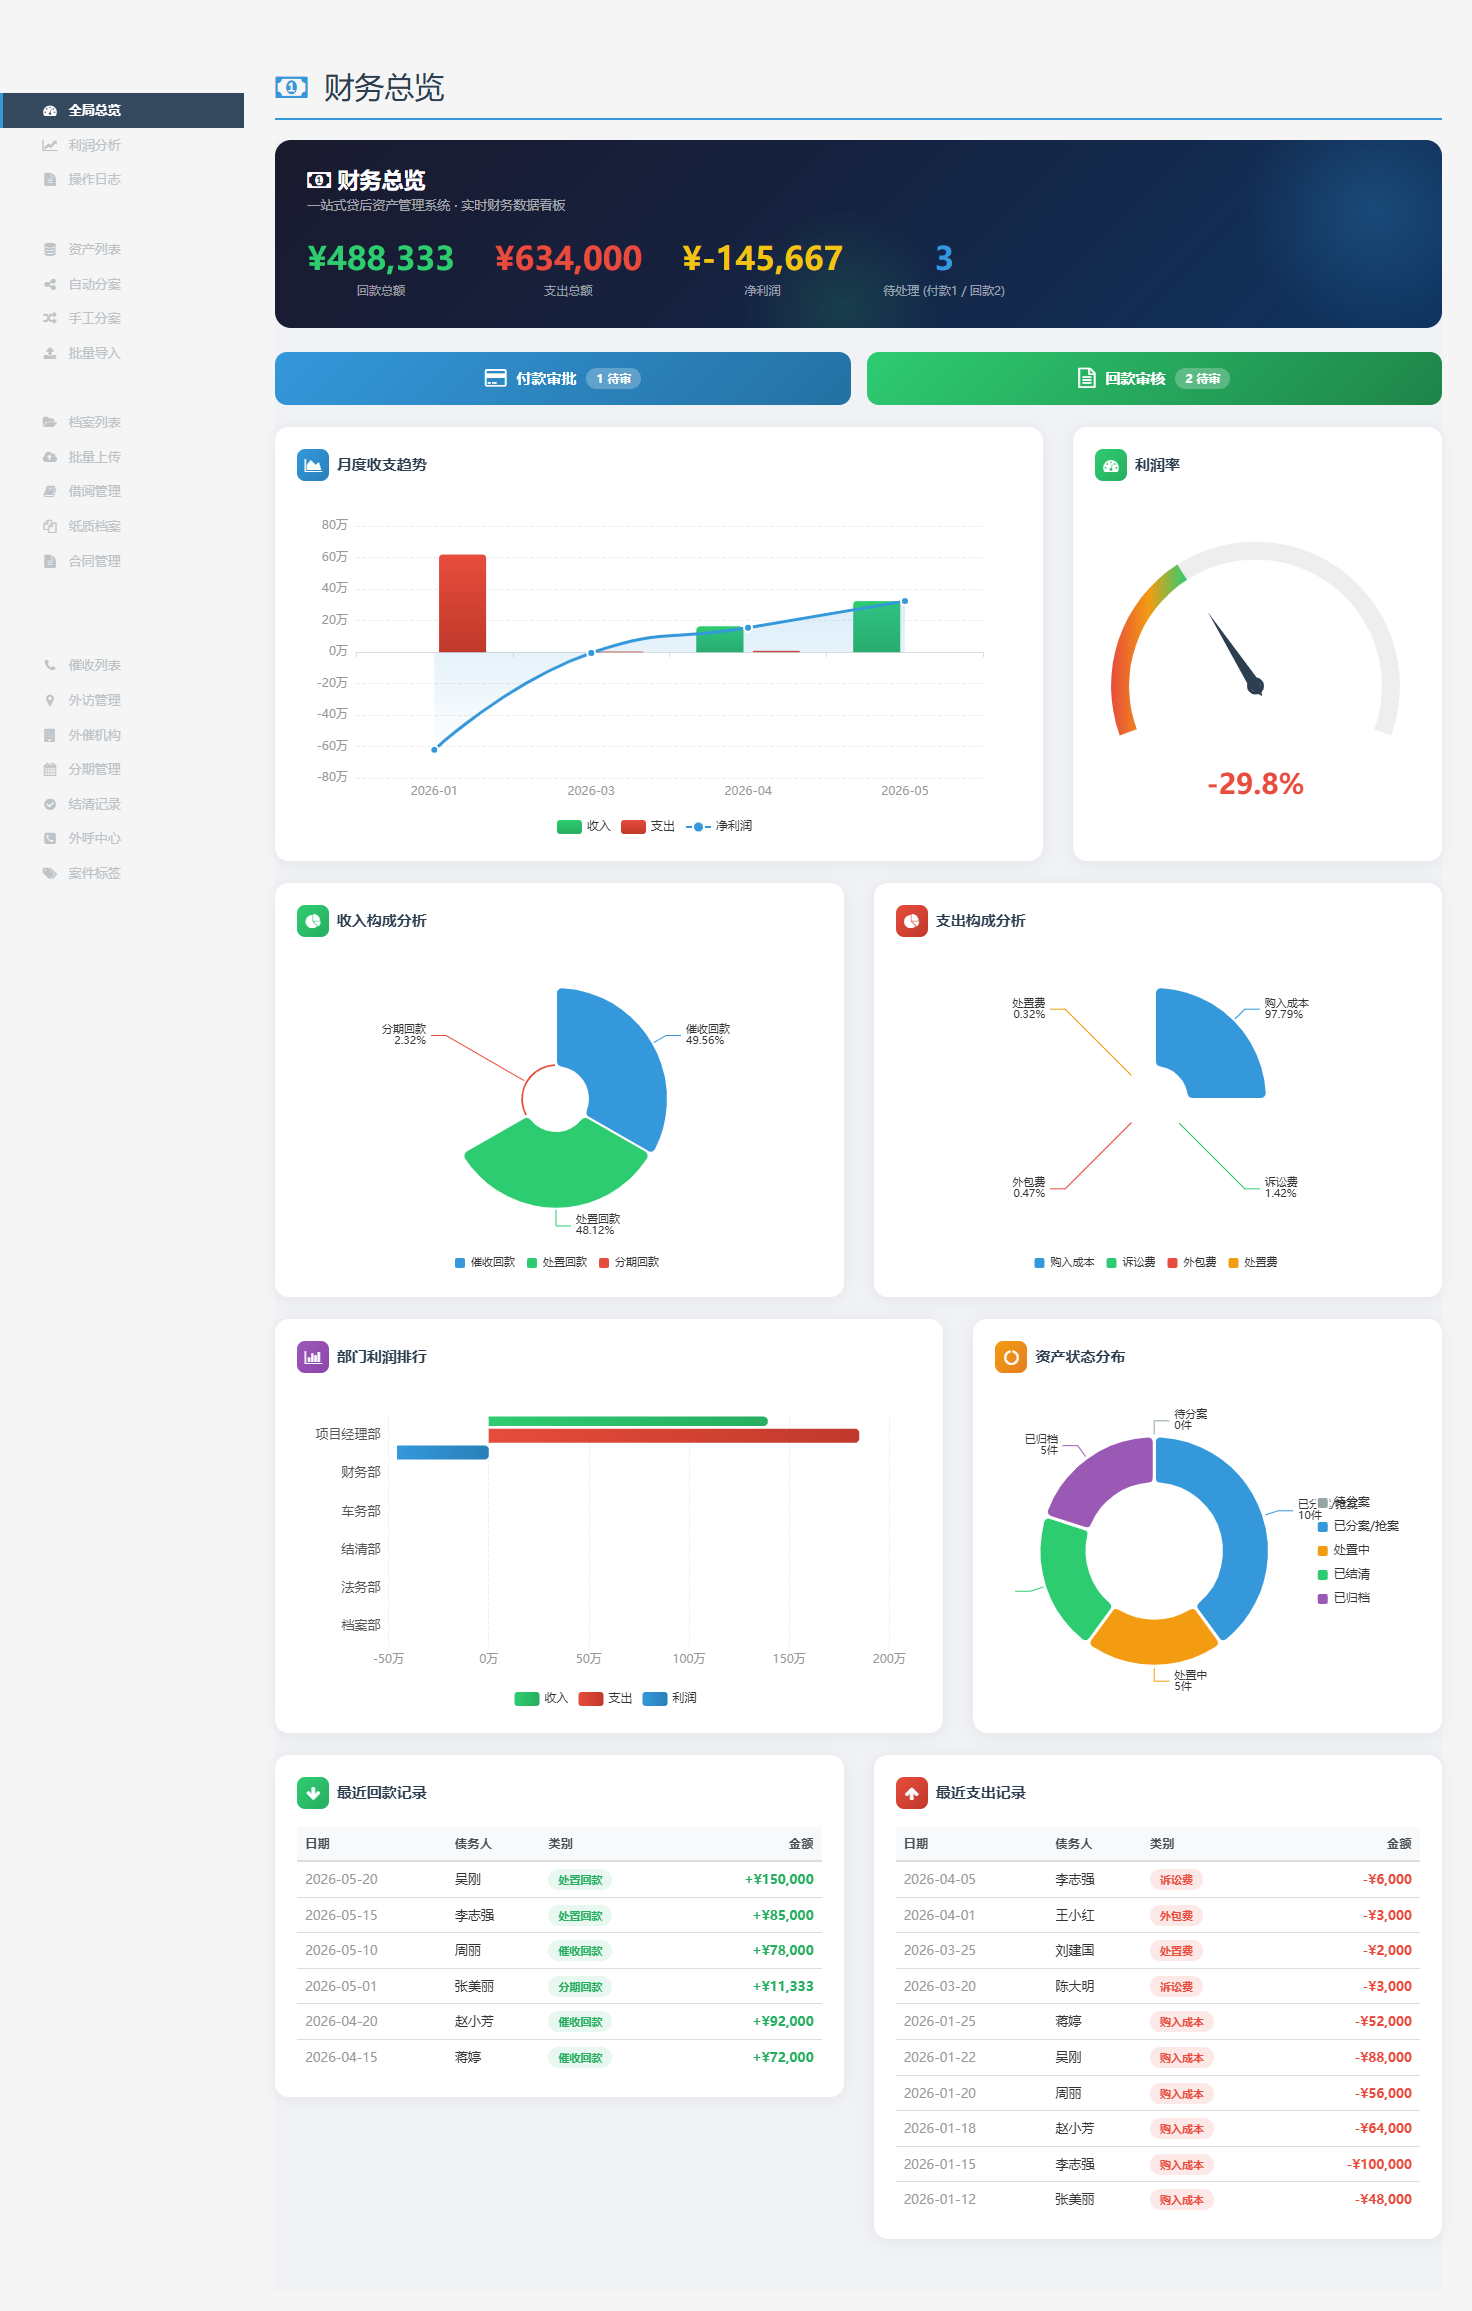Go to 操作日志 in the sidebar
The width and height of the screenshot is (1472, 2311).
point(122,180)
